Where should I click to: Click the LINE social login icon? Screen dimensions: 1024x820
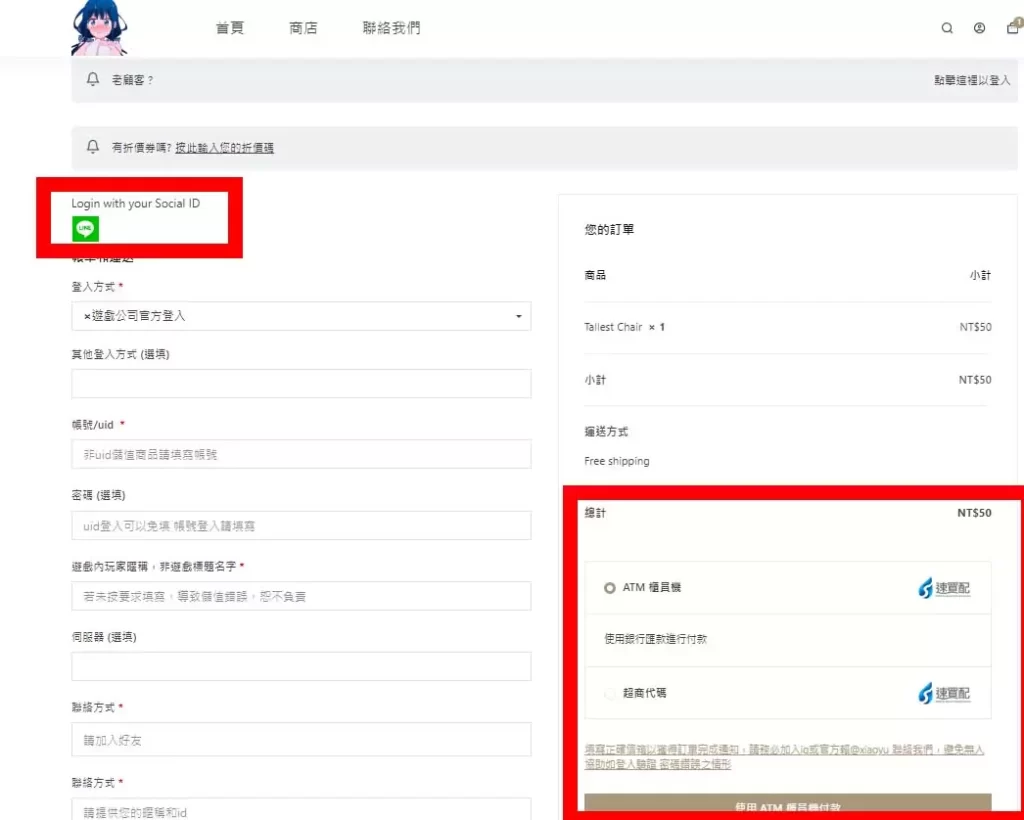pos(84,228)
